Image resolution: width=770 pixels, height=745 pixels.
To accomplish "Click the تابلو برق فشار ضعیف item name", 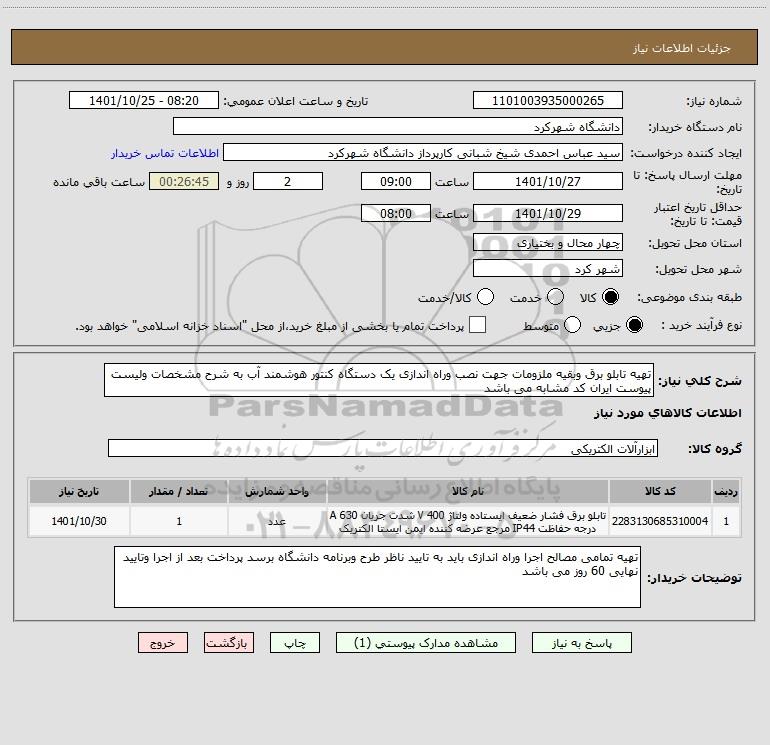I will (x=468, y=522).
